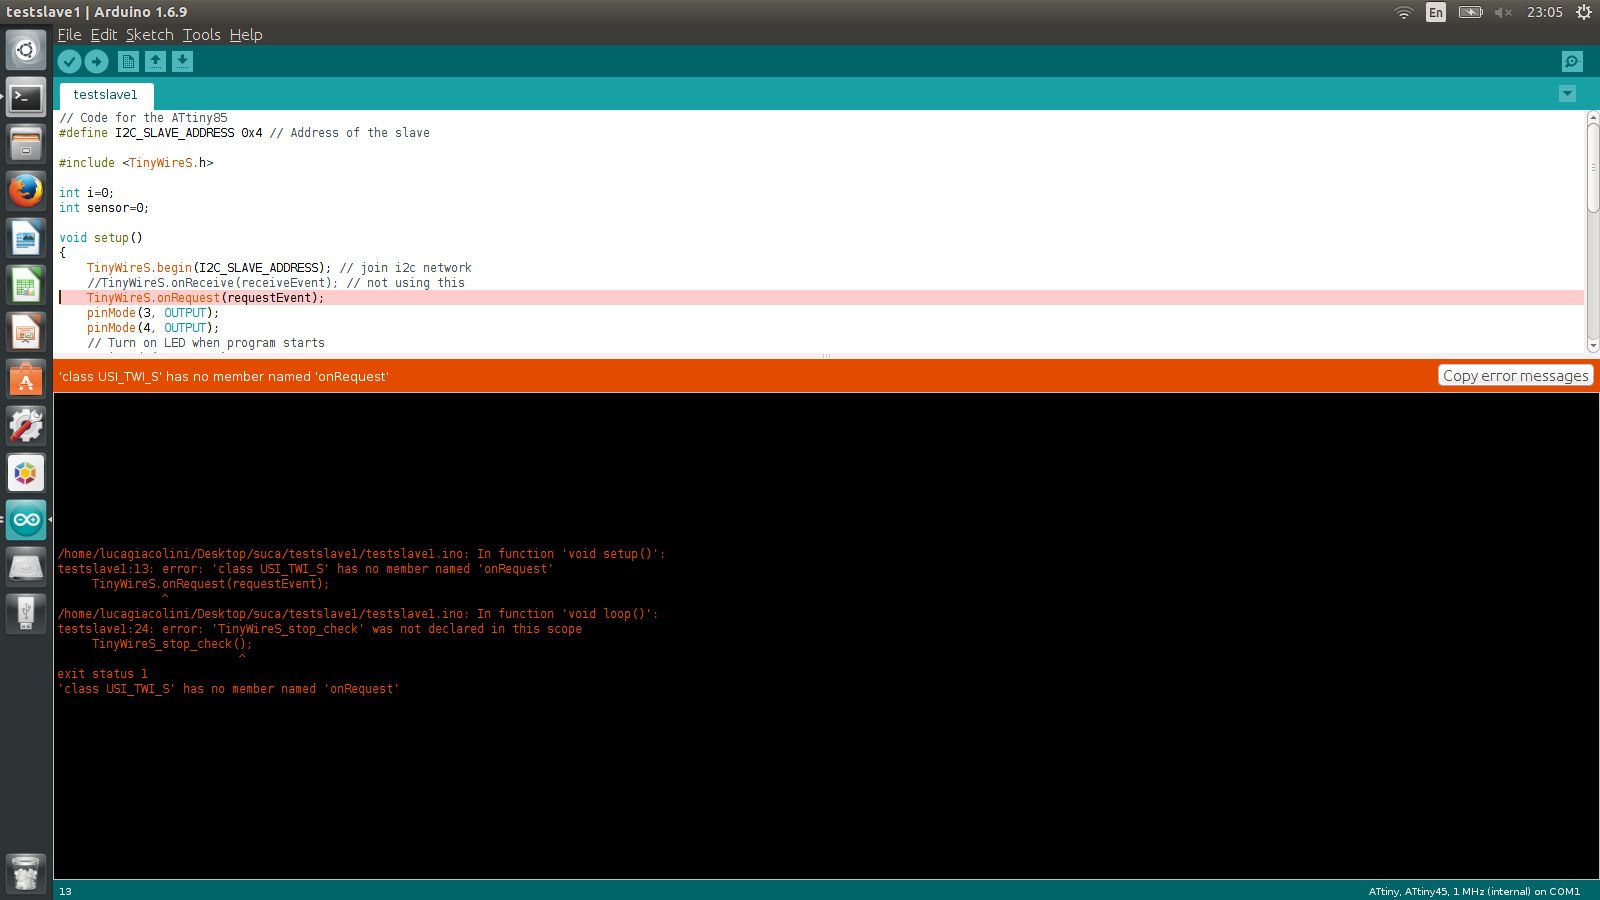This screenshot has height=900, width=1600.
Task: Click the editor vertical scrollbar thumb
Action: click(x=1593, y=168)
